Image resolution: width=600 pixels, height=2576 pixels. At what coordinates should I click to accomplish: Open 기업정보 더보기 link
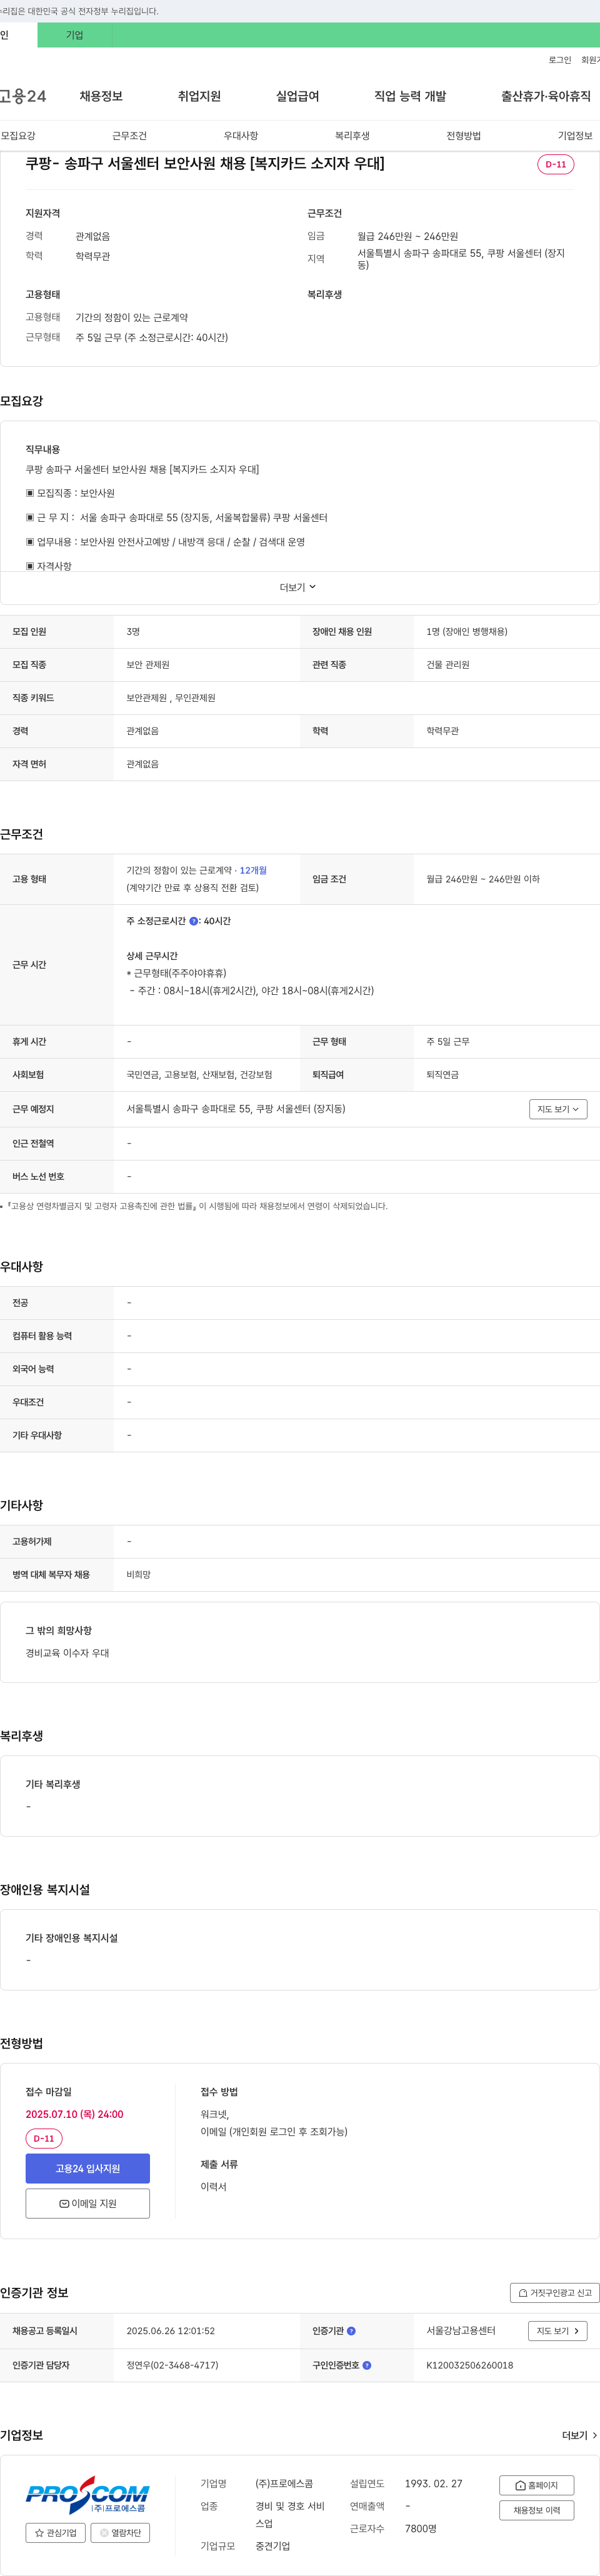click(x=579, y=2435)
